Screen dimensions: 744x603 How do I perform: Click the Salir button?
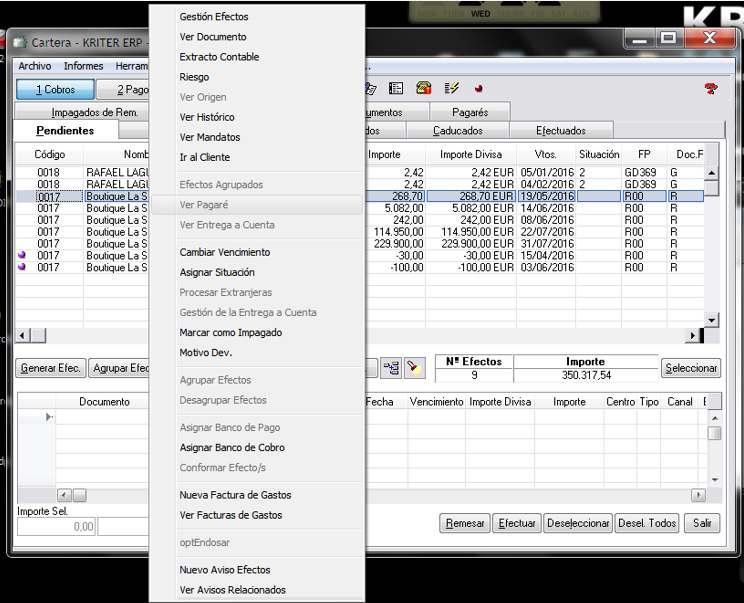pos(702,523)
